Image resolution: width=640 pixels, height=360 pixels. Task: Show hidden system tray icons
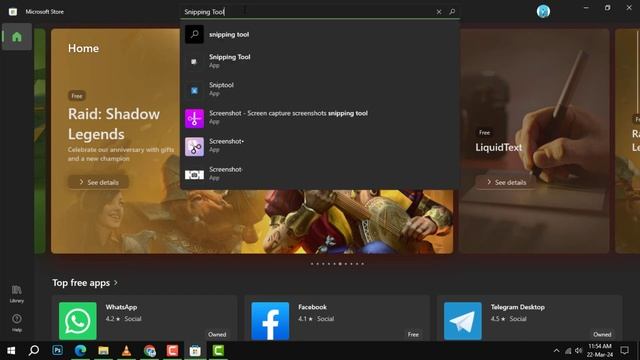(556, 351)
